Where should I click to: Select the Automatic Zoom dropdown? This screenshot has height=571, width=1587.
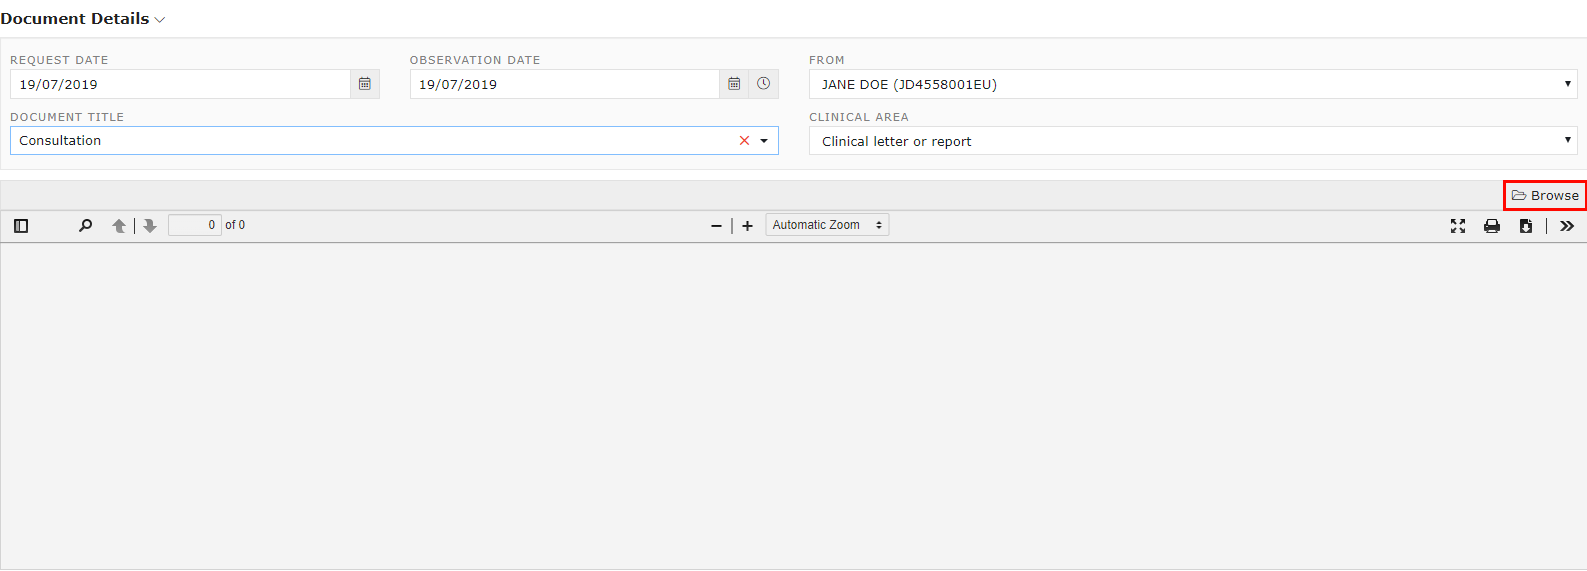[x=827, y=225]
